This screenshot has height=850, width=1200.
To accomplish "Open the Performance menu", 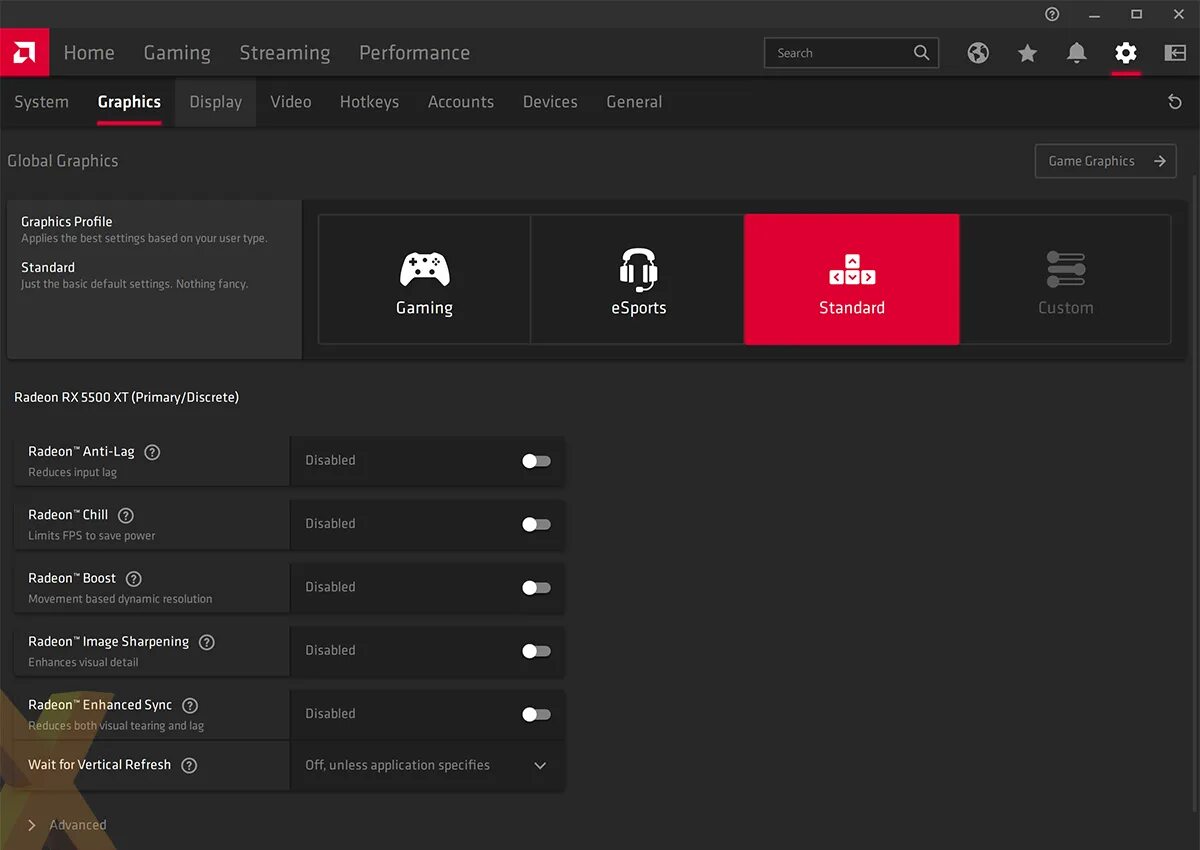I will pos(414,53).
